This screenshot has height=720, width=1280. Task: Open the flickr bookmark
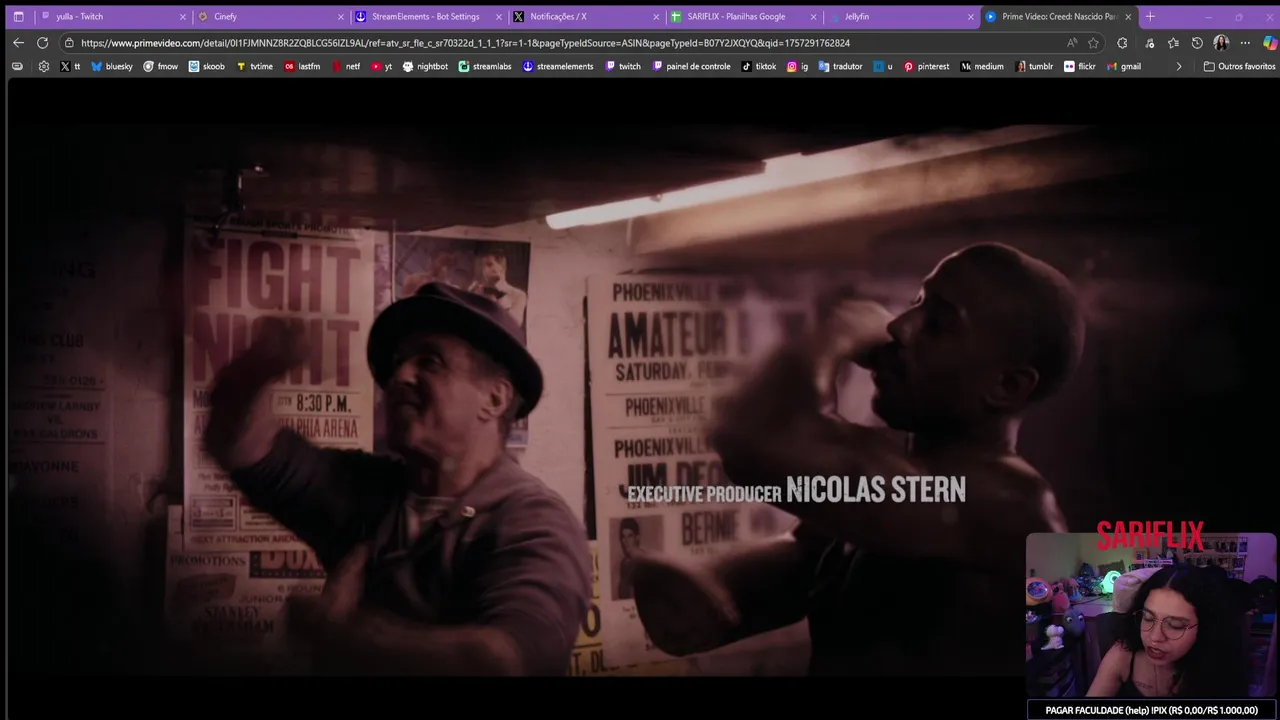pyautogui.click(x=1080, y=66)
